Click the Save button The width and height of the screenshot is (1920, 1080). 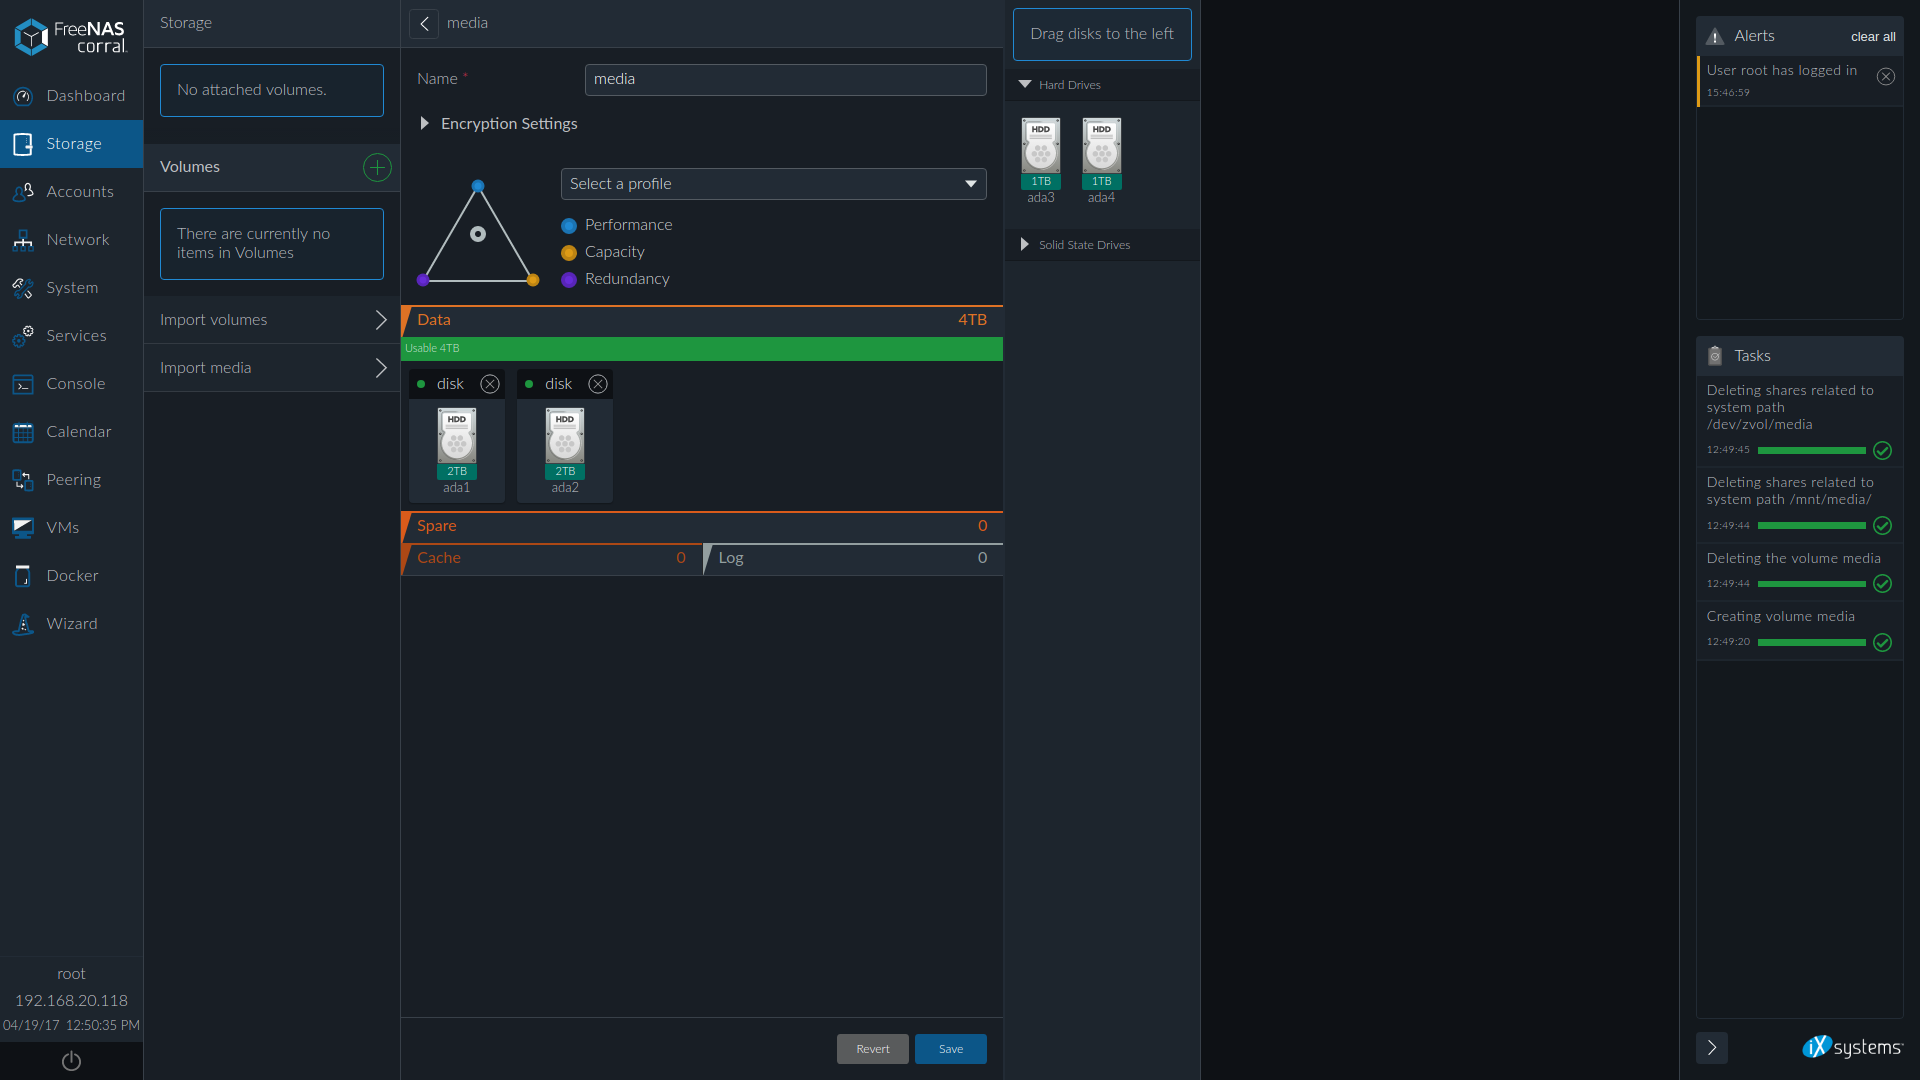950,1049
